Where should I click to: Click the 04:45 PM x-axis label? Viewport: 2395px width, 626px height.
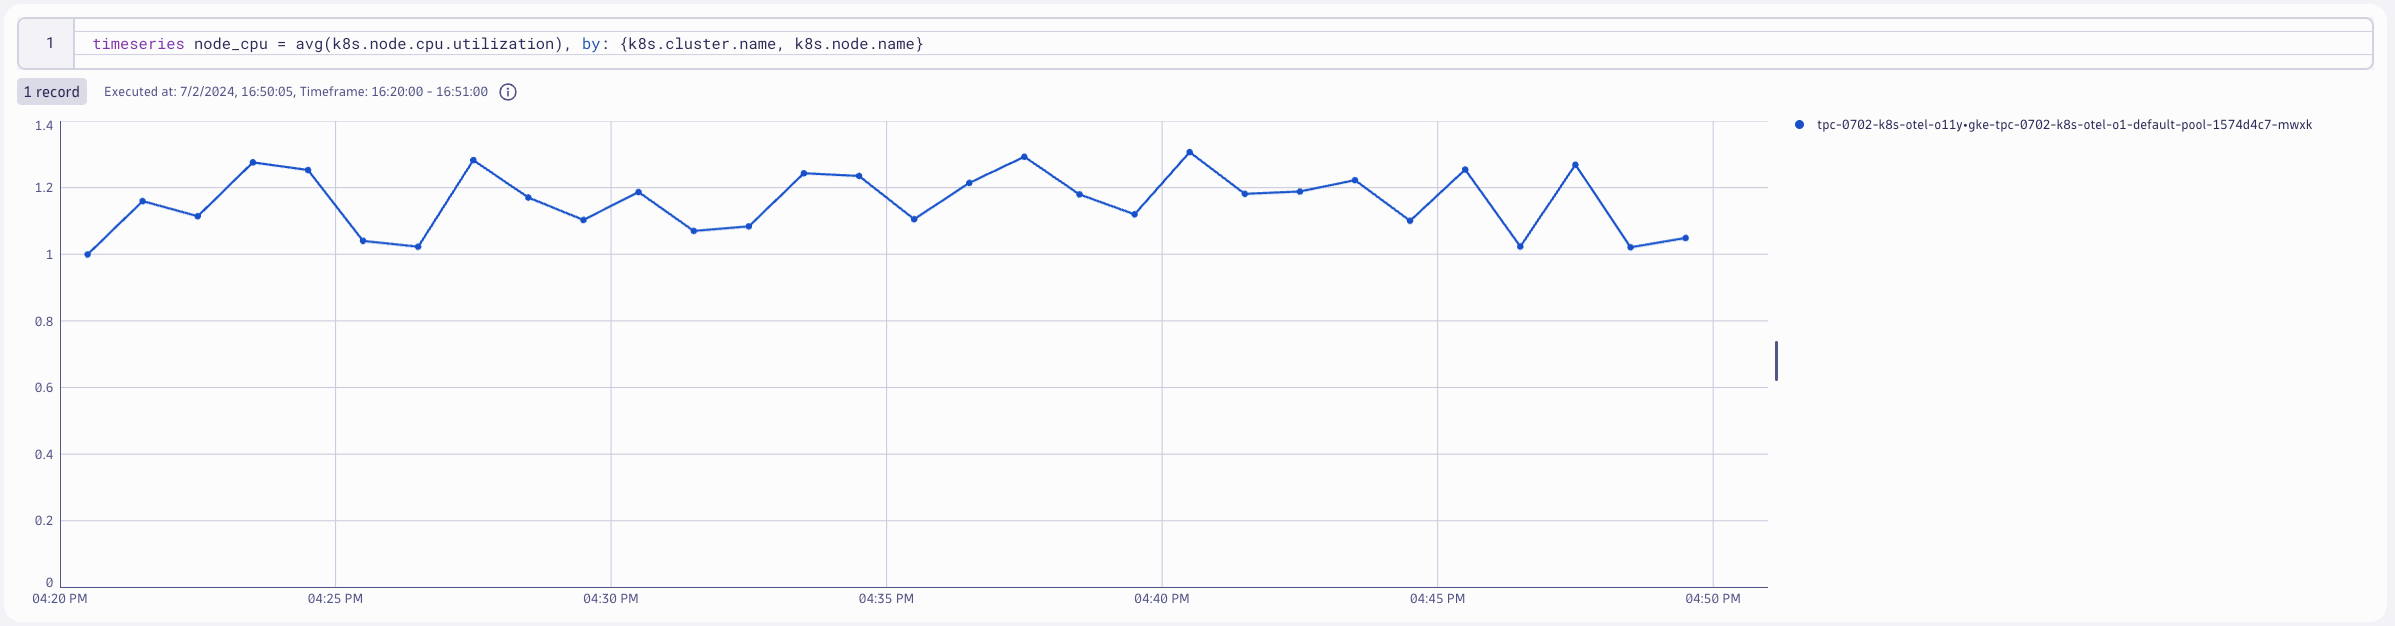point(1437,599)
